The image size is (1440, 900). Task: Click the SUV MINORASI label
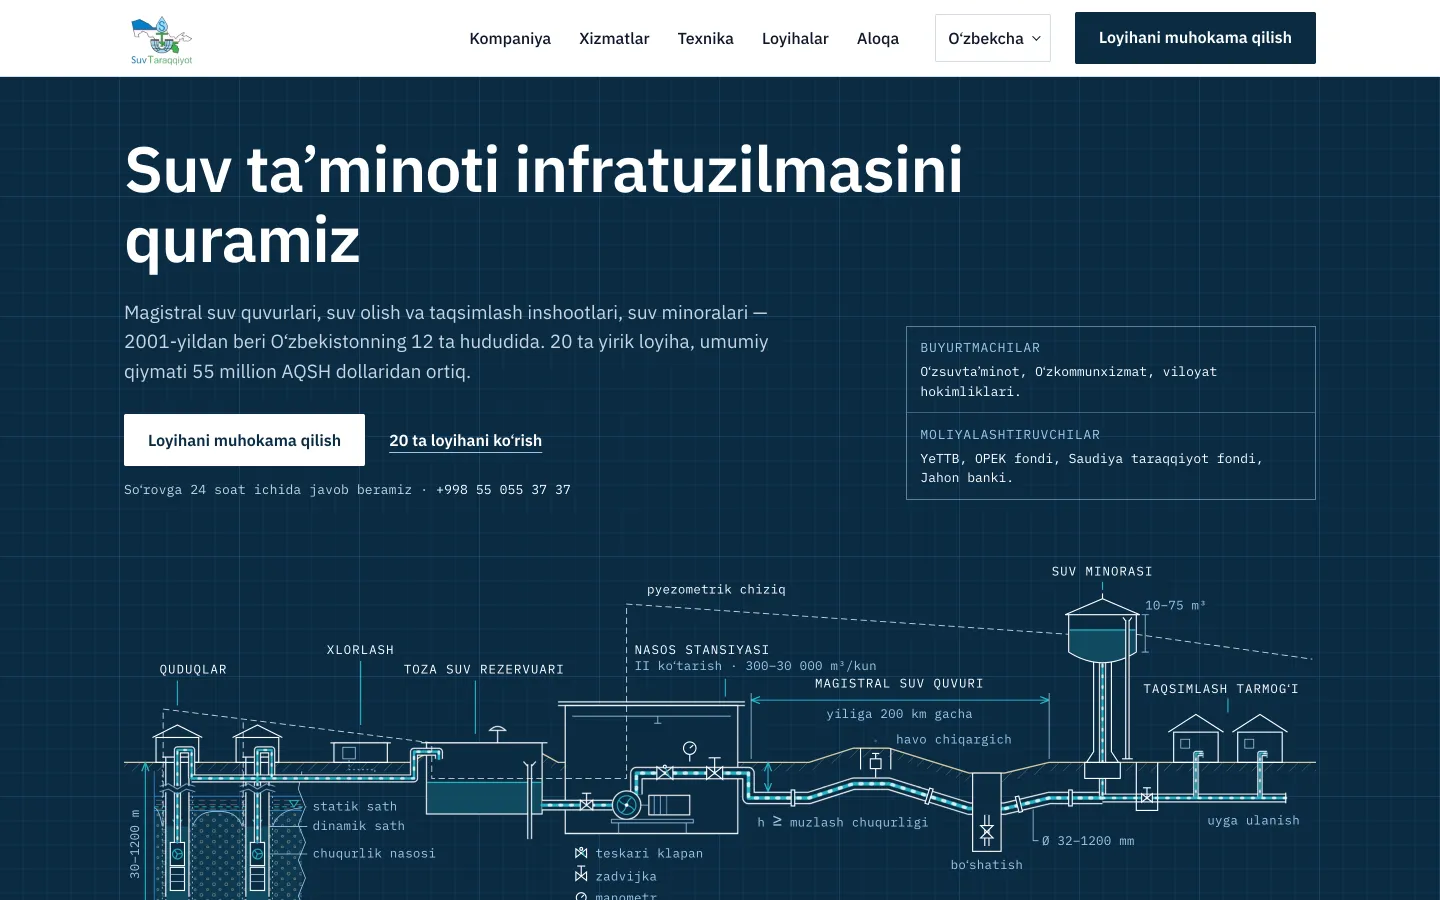click(x=1102, y=572)
